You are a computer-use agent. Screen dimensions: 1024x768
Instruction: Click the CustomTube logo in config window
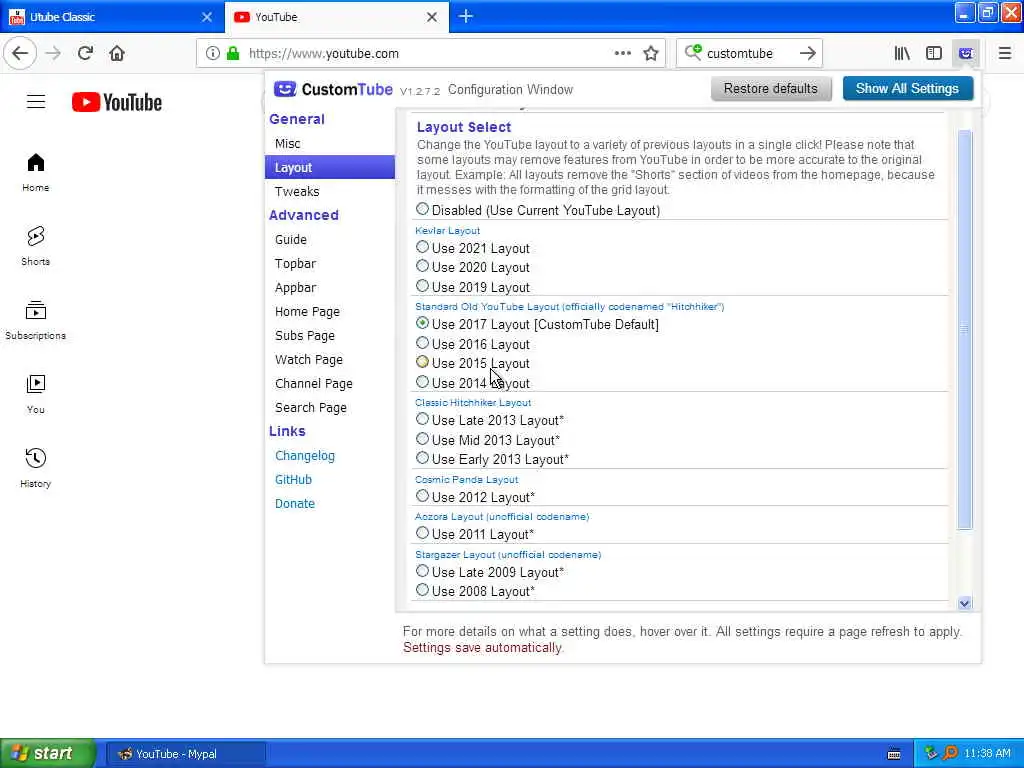pyautogui.click(x=333, y=89)
